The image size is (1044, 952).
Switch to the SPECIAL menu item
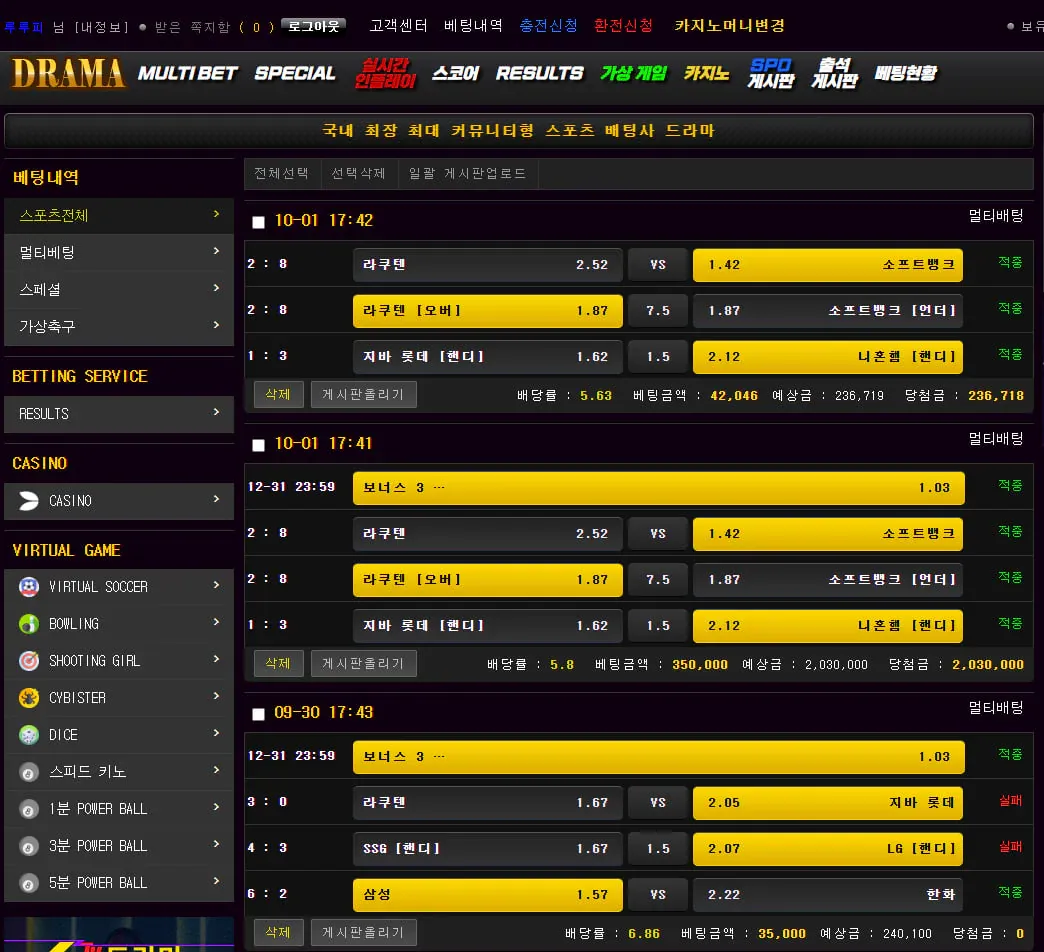pos(295,73)
